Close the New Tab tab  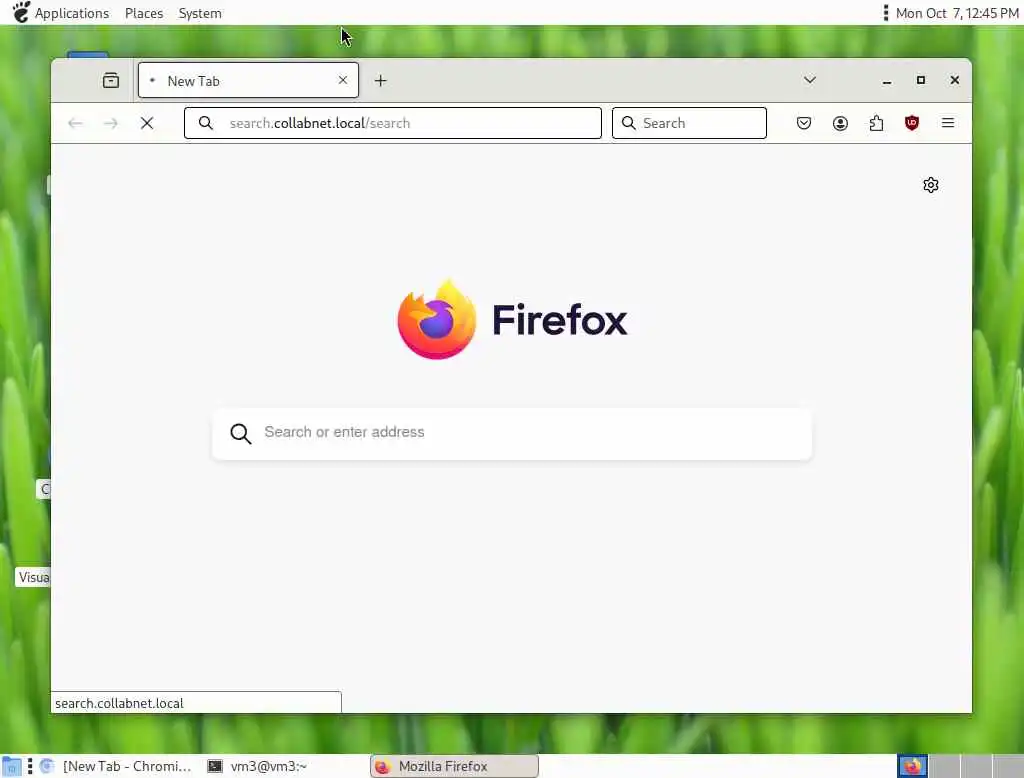tap(343, 80)
